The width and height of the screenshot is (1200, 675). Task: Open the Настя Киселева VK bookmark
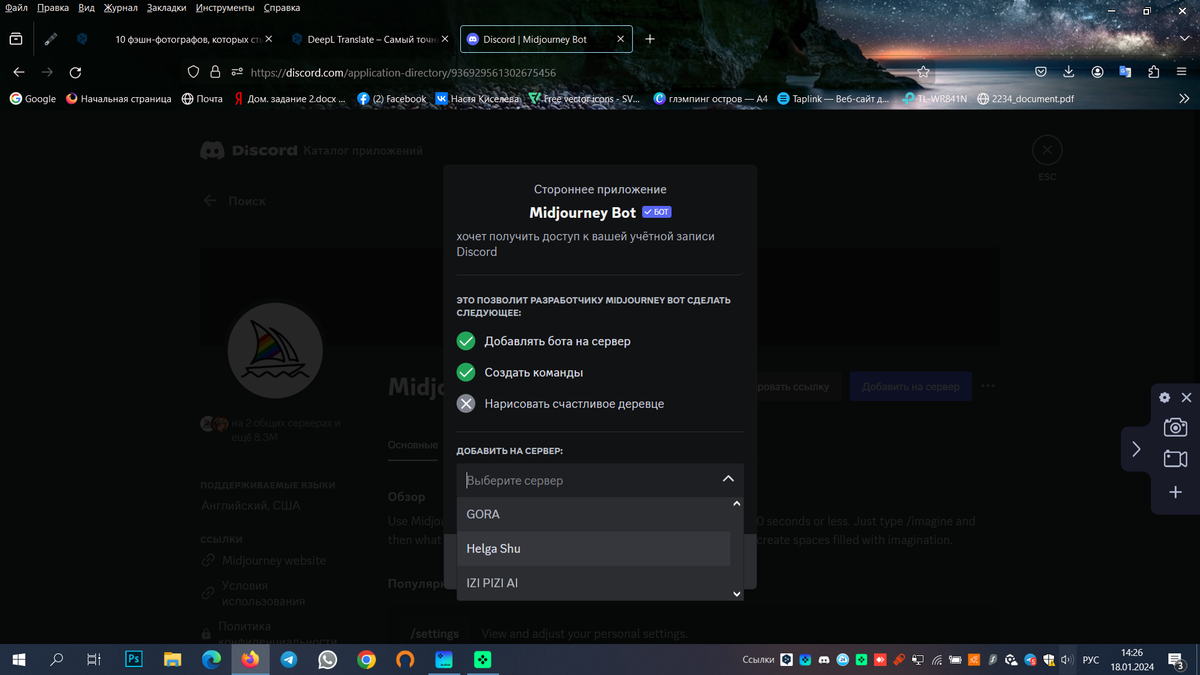(x=477, y=99)
